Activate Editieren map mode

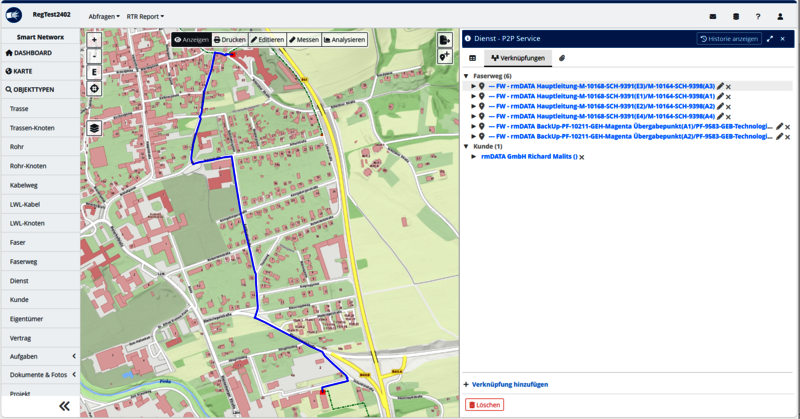pos(267,40)
